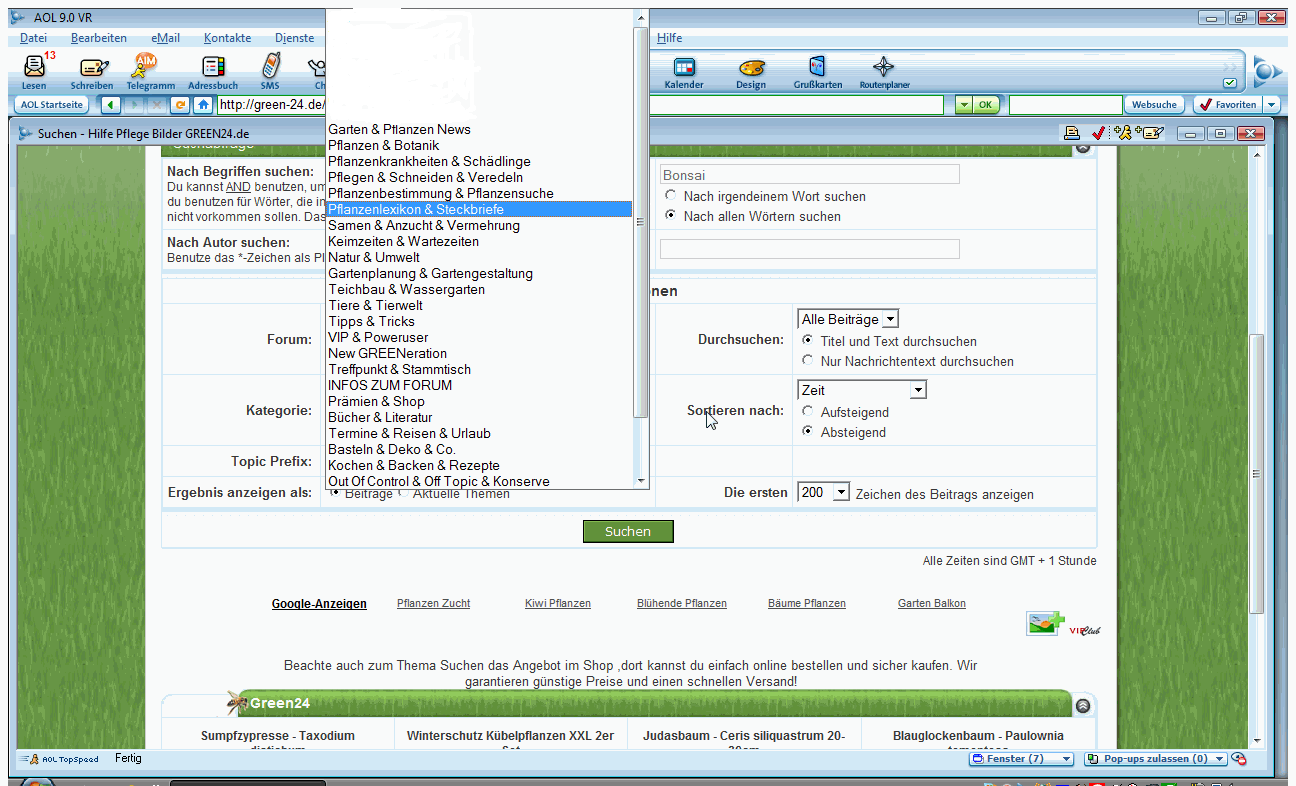This screenshot has width=1296, height=786.
Task: Select 'Nur Nachrichtentext durchsuchen' option
Action: [x=808, y=360]
